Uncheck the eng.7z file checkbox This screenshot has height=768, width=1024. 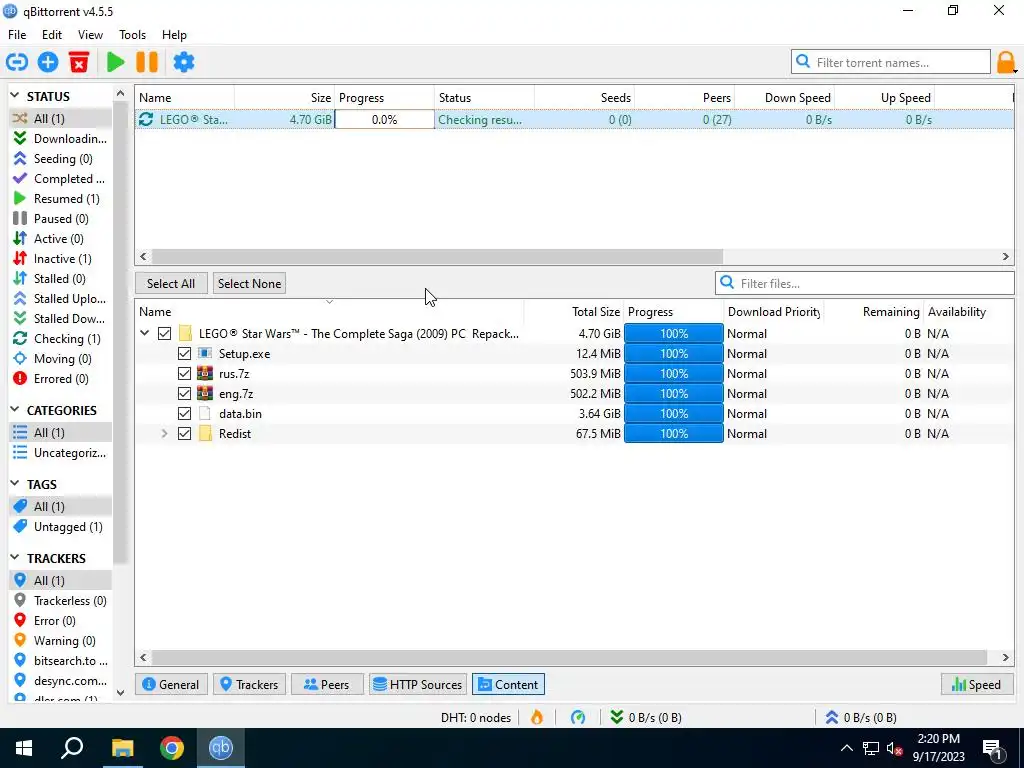point(184,394)
